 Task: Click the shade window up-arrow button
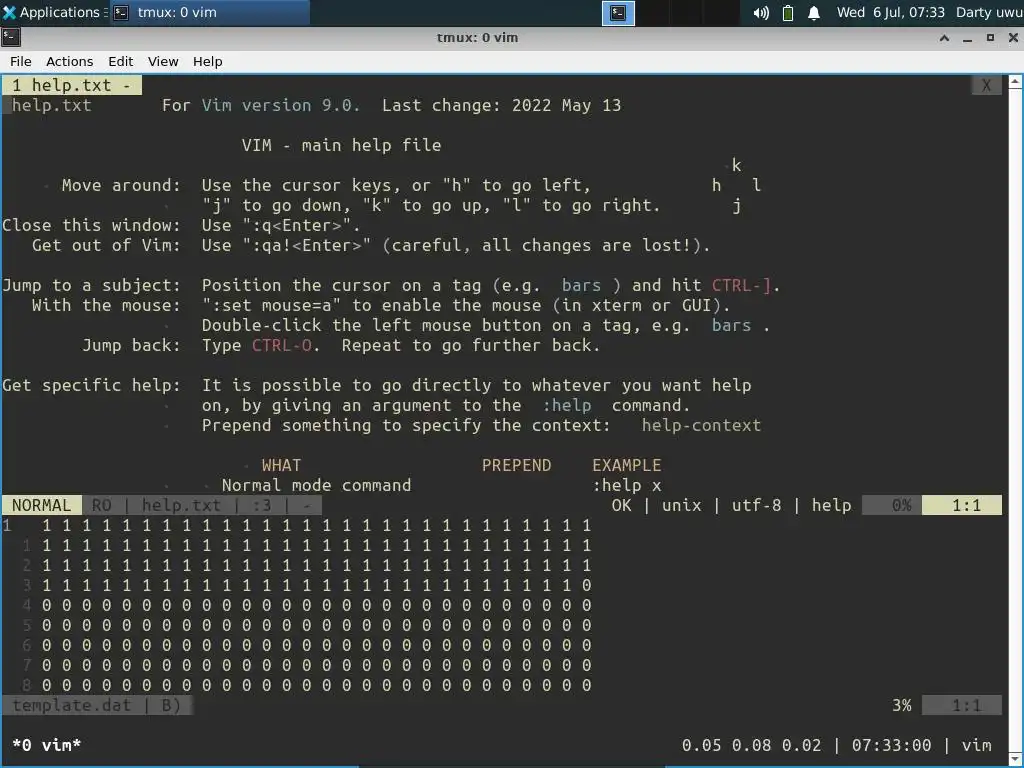[x=944, y=38]
